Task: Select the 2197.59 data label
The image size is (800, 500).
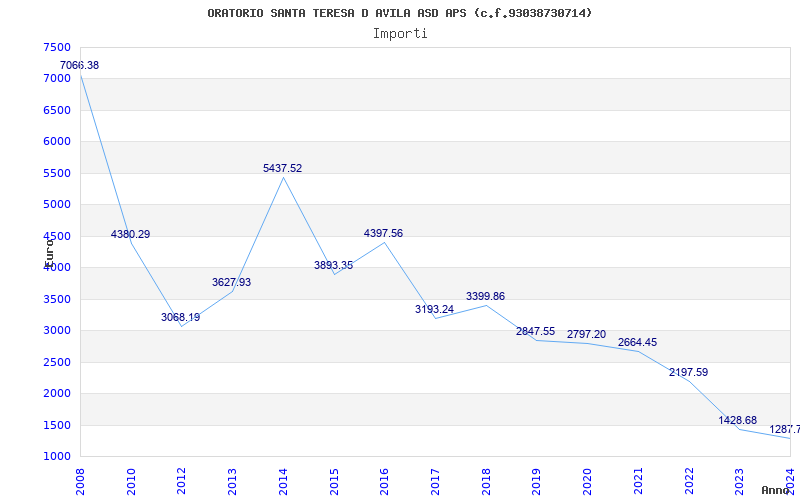Action: pos(688,372)
